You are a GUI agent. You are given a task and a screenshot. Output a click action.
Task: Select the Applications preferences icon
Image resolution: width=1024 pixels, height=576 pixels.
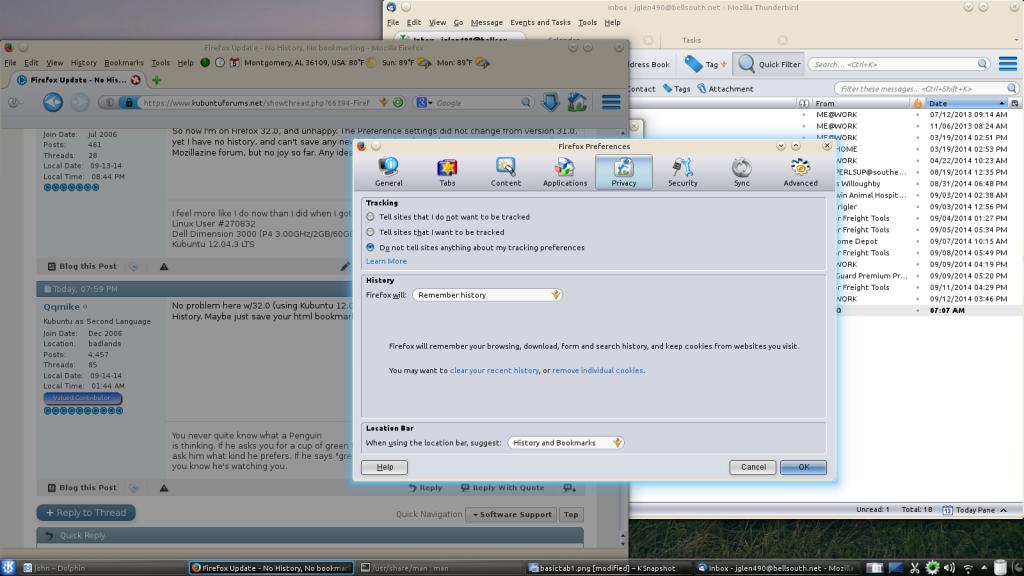click(565, 172)
